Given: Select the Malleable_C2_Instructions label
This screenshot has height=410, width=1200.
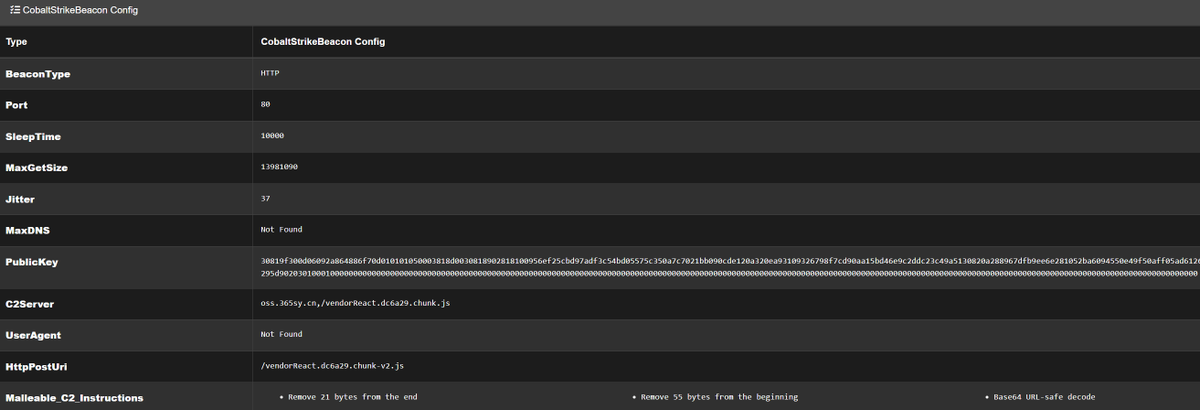Looking at the screenshot, I should [74, 398].
